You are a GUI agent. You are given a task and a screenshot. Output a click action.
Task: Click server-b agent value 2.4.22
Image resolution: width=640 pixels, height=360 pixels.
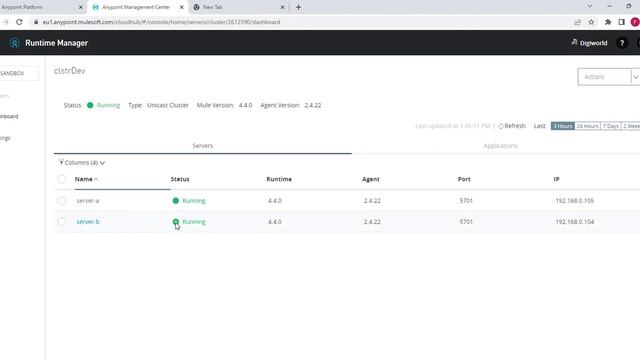372,222
